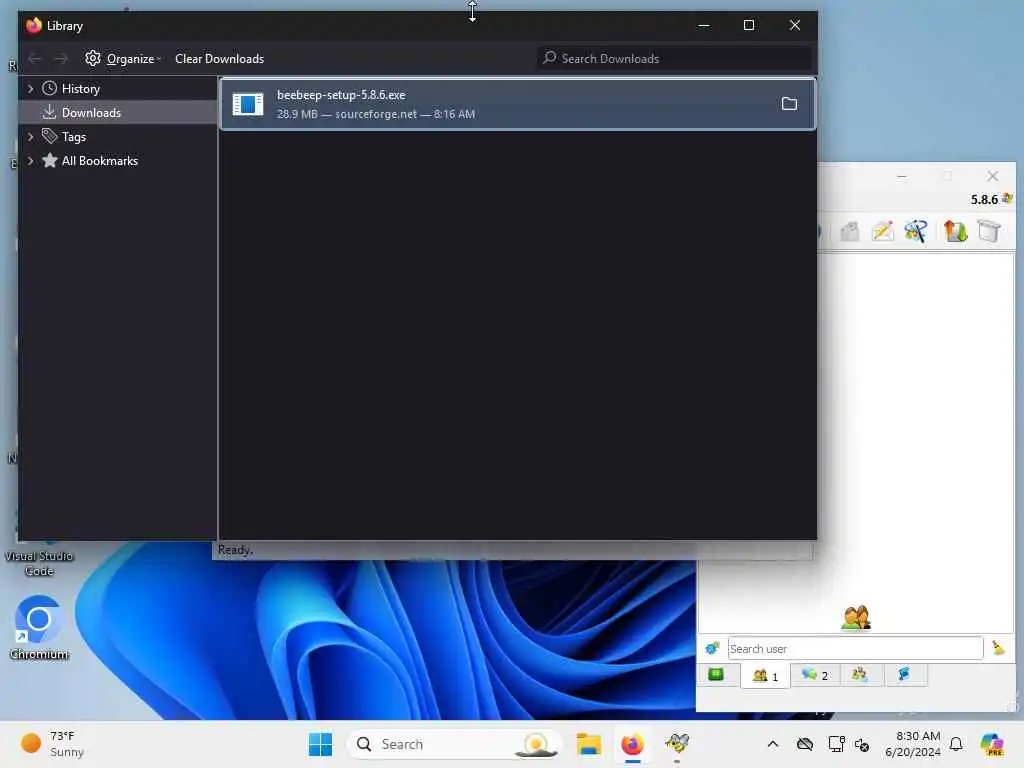This screenshot has width=1024, height=768.
Task: Click the blue gear icon beside Search user
Action: tap(712, 648)
